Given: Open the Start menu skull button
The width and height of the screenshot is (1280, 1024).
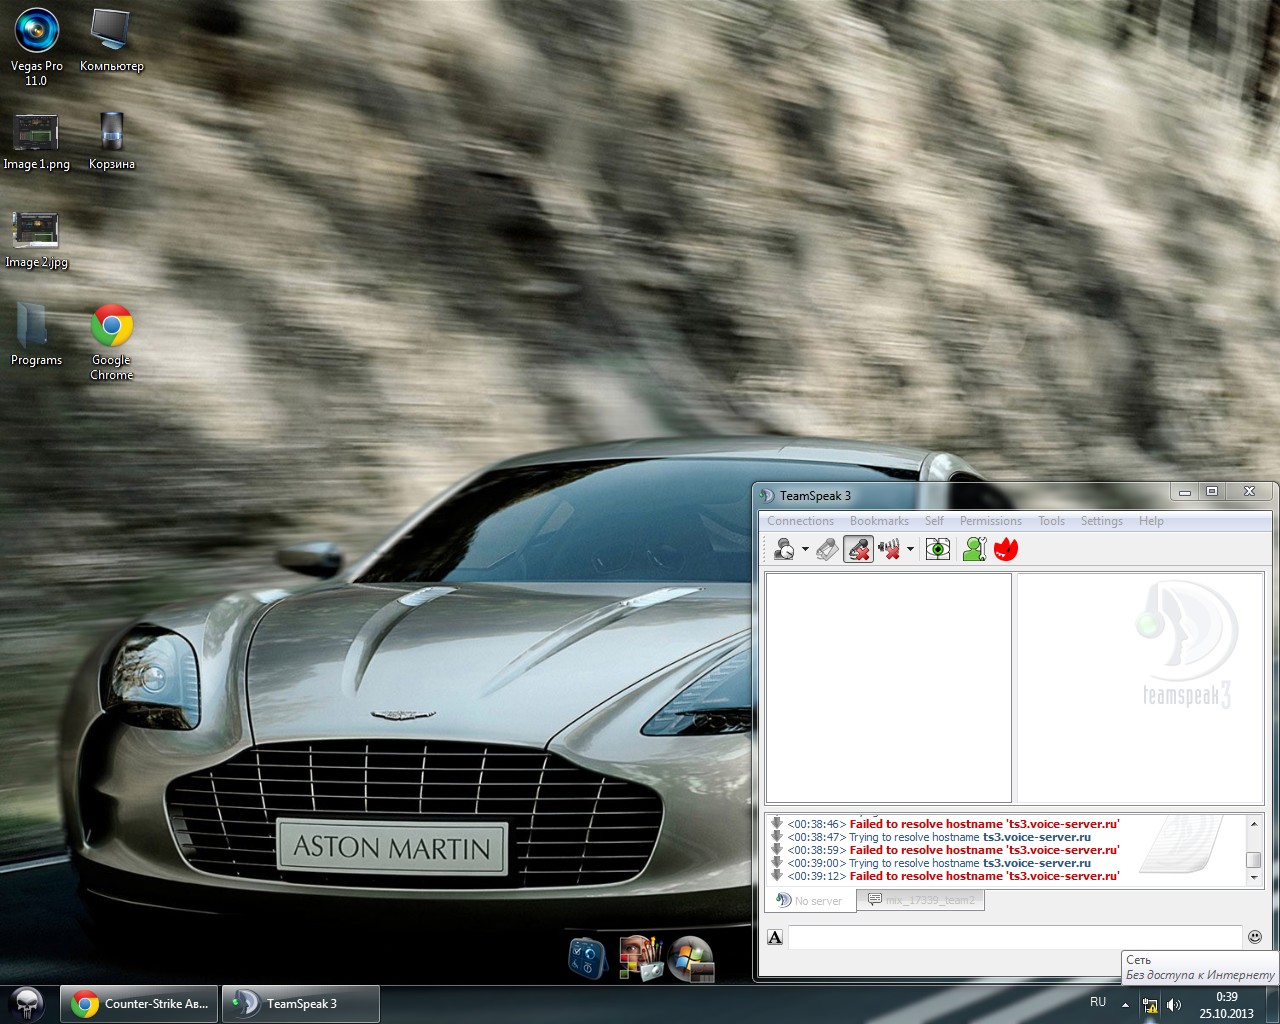Looking at the screenshot, I should tap(28, 1003).
